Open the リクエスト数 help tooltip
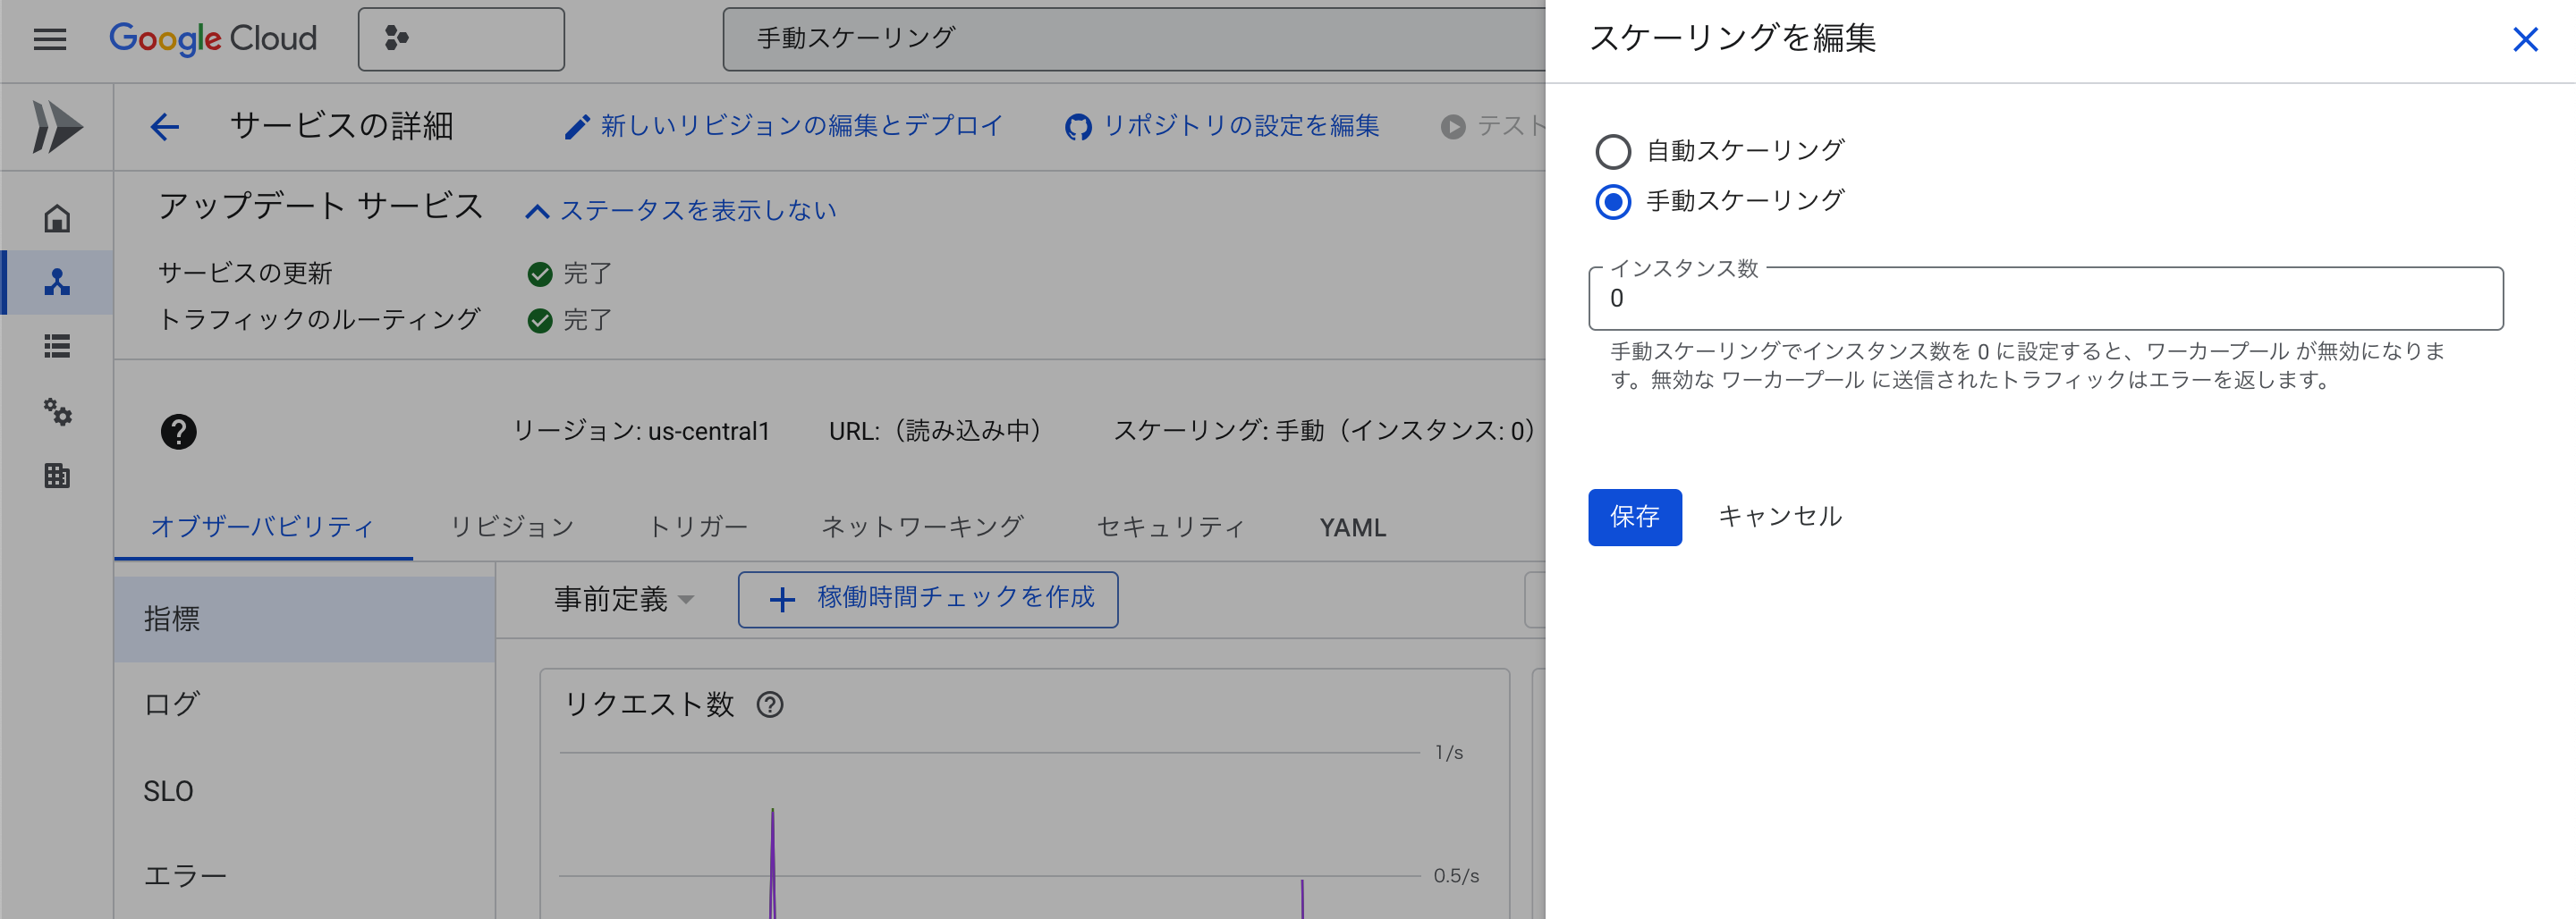This screenshot has height=919, width=2576. click(x=769, y=705)
